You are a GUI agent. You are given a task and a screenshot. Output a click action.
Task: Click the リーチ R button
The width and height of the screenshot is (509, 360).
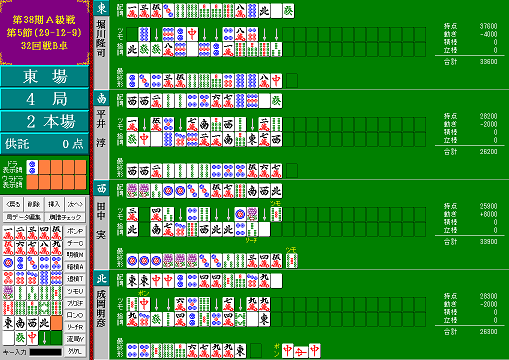(x=75, y=327)
